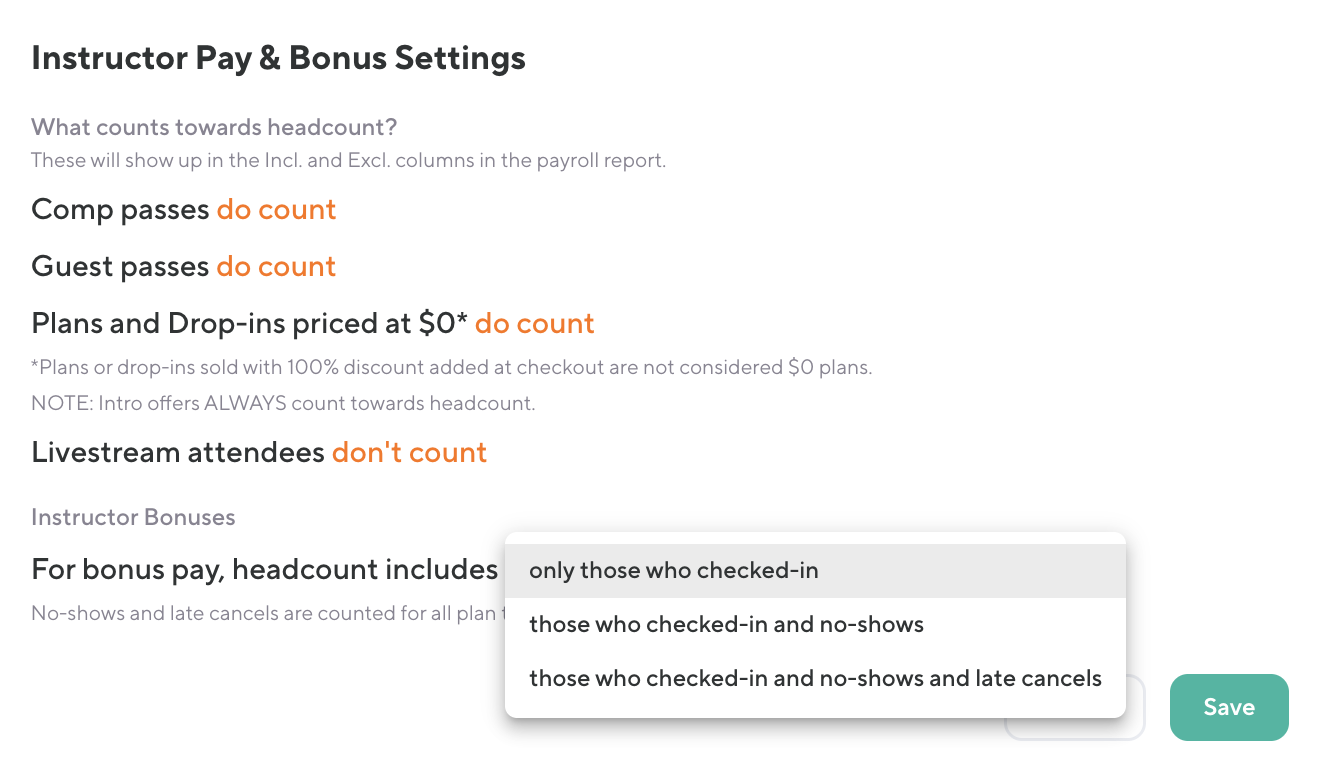The height and width of the screenshot is (780, 1326).
Task: Click "What counts towards headcount?" label
Action: [x=214, y=128]
